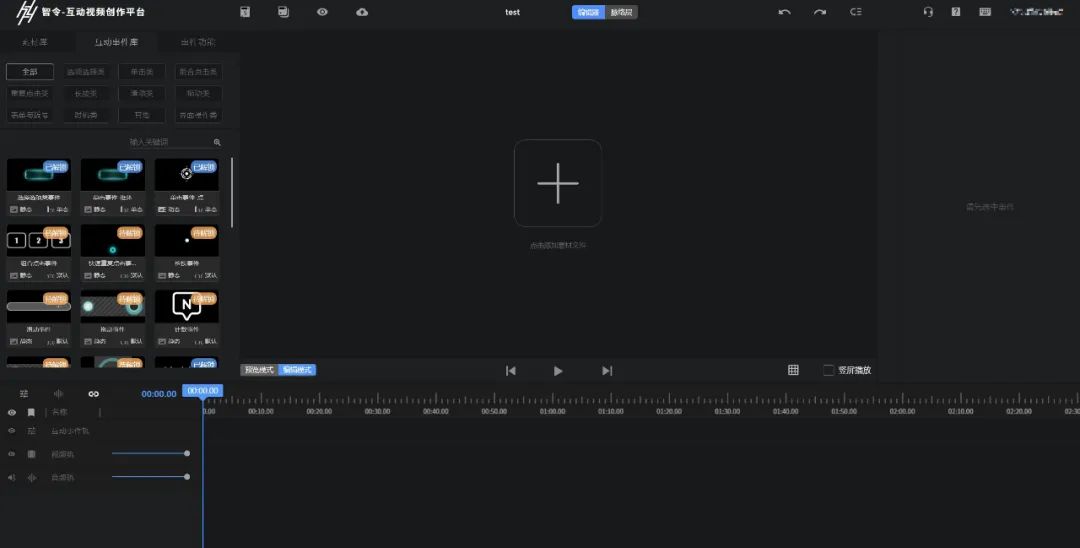Open the help question mark icon
Screen dimensions: 1080x548
pos(956,12)
